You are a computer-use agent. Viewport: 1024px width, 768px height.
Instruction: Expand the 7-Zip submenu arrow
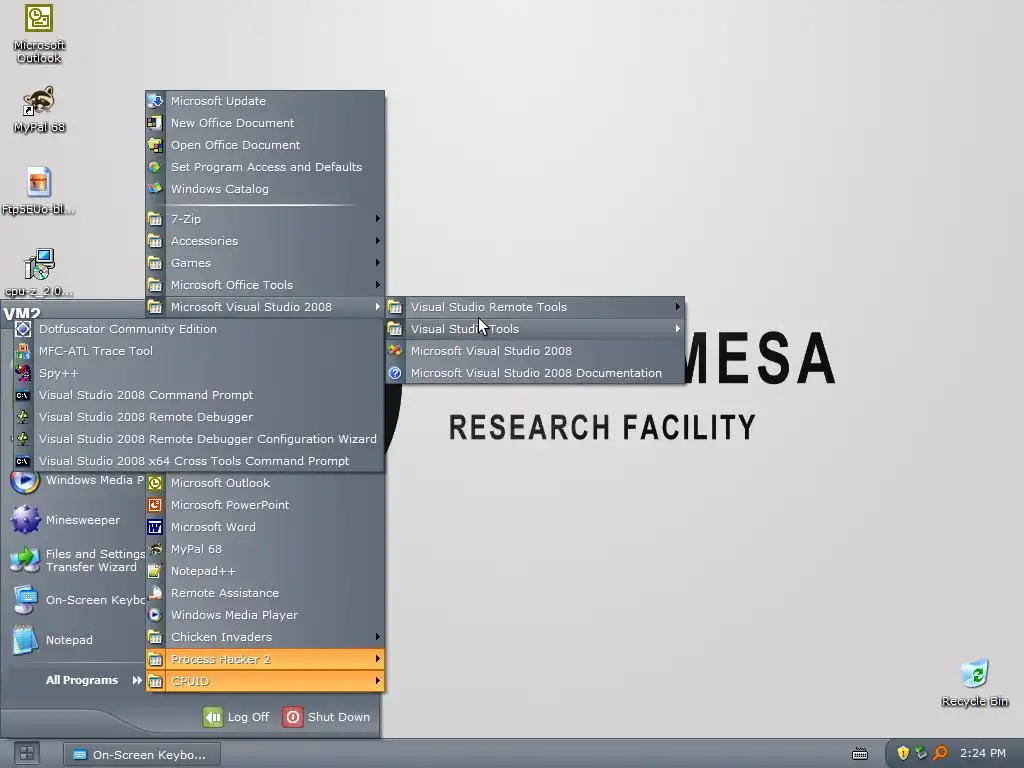pos(377,219)
